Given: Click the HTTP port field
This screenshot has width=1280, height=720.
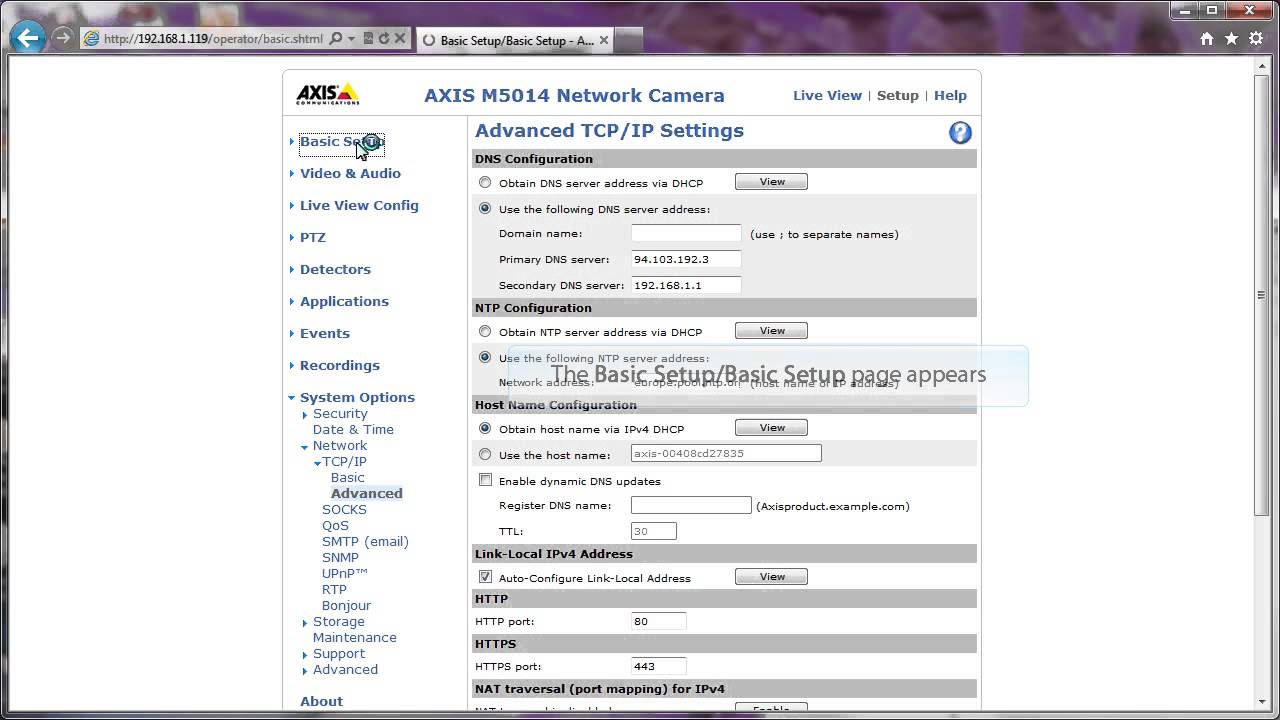Looking at the screenshot, I should pos(659,621).
